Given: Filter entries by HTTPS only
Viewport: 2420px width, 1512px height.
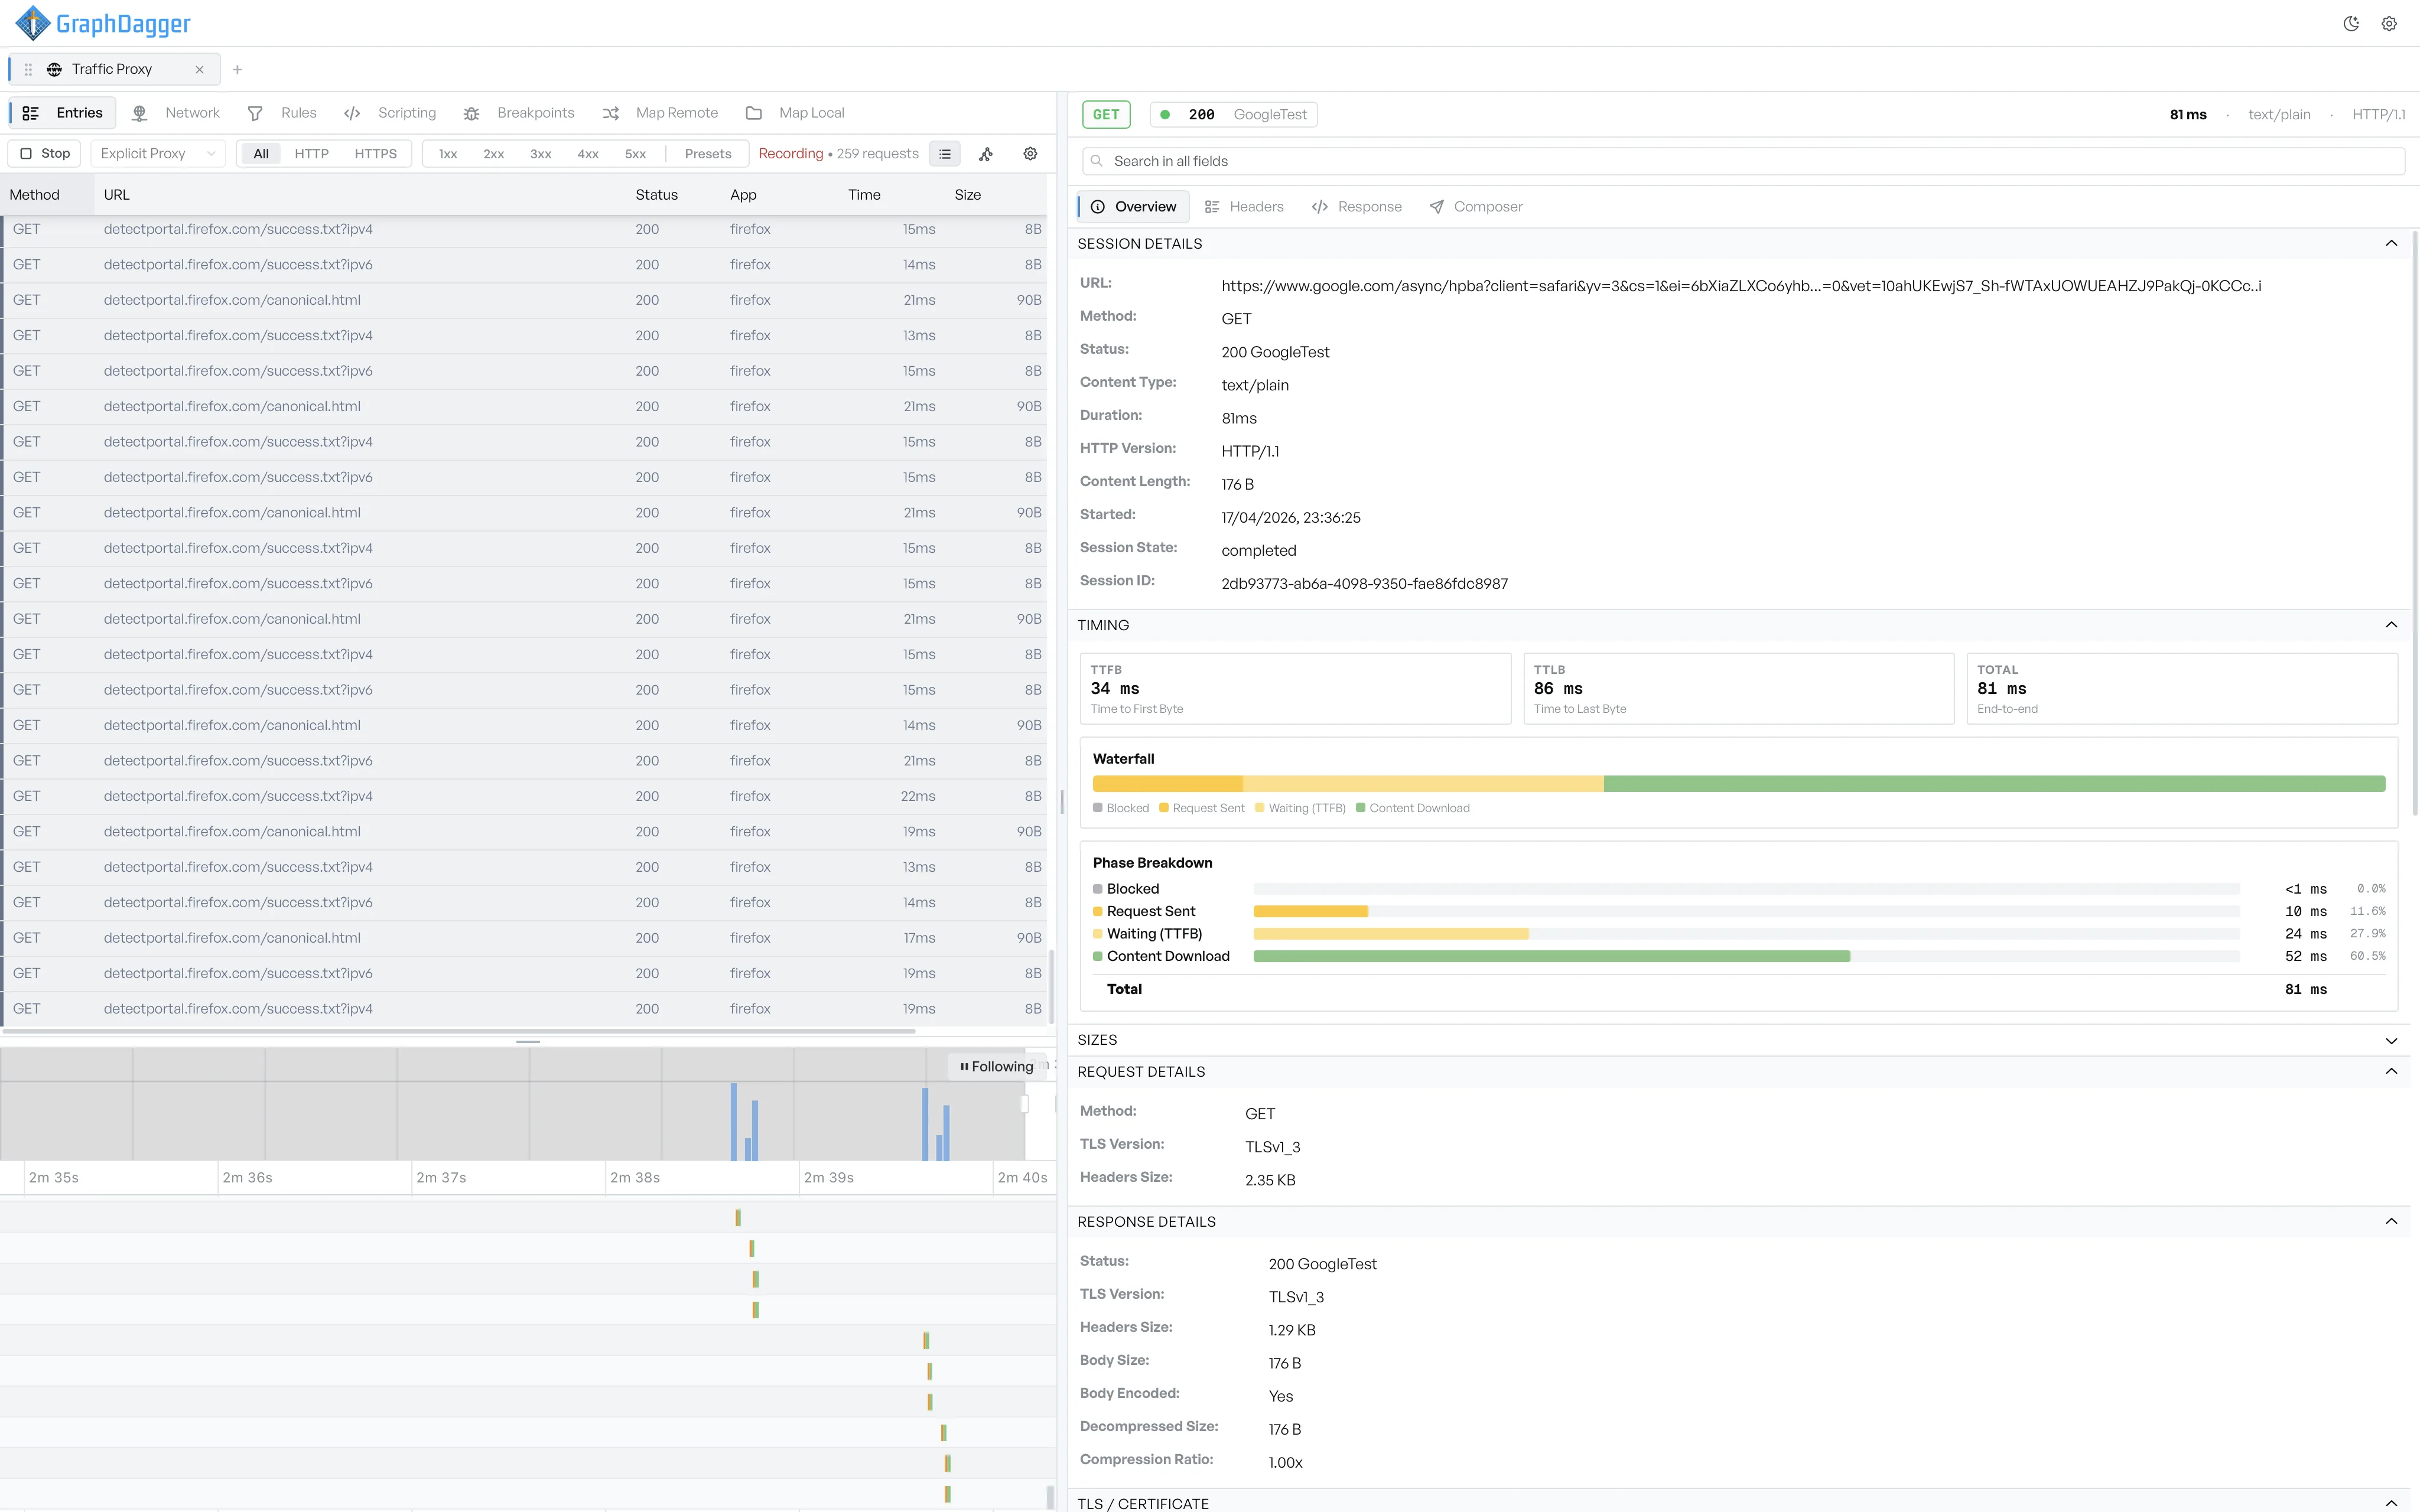Looking at the screenshot, I should pyautogui.click(x=375, y=153).
